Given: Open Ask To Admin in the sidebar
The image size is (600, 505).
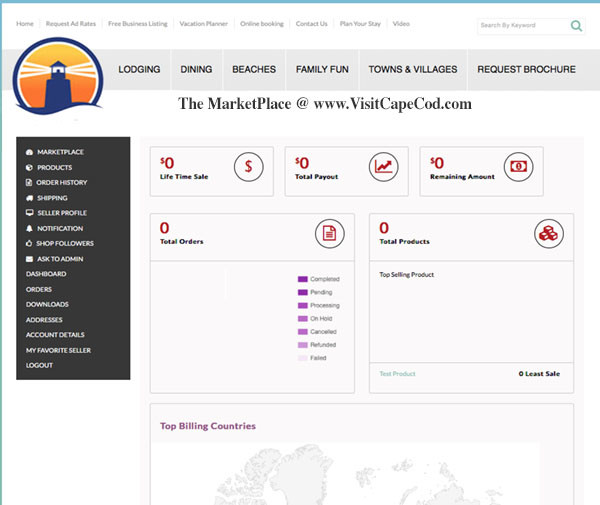Looking at the screenshot, I should [x=60, y=259].
